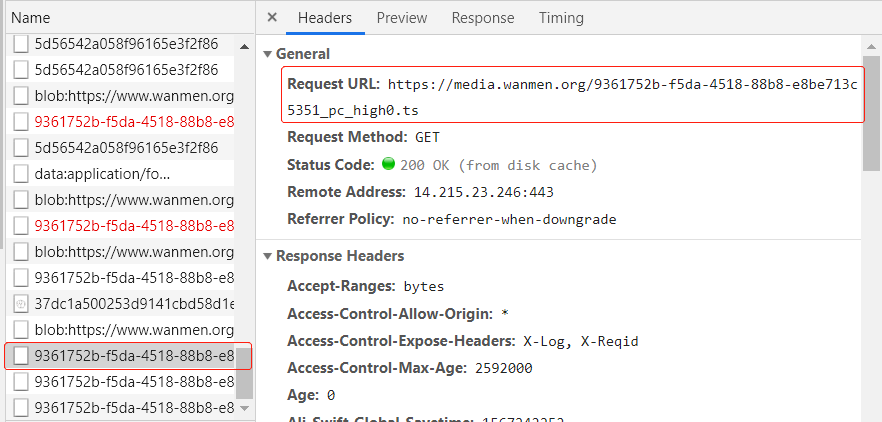Select the highlighted 9361752b request row

click(134, 356)
